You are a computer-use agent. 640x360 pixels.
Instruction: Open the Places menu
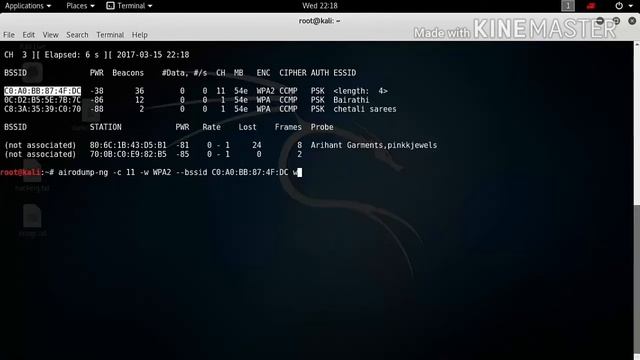click(80, 6)
